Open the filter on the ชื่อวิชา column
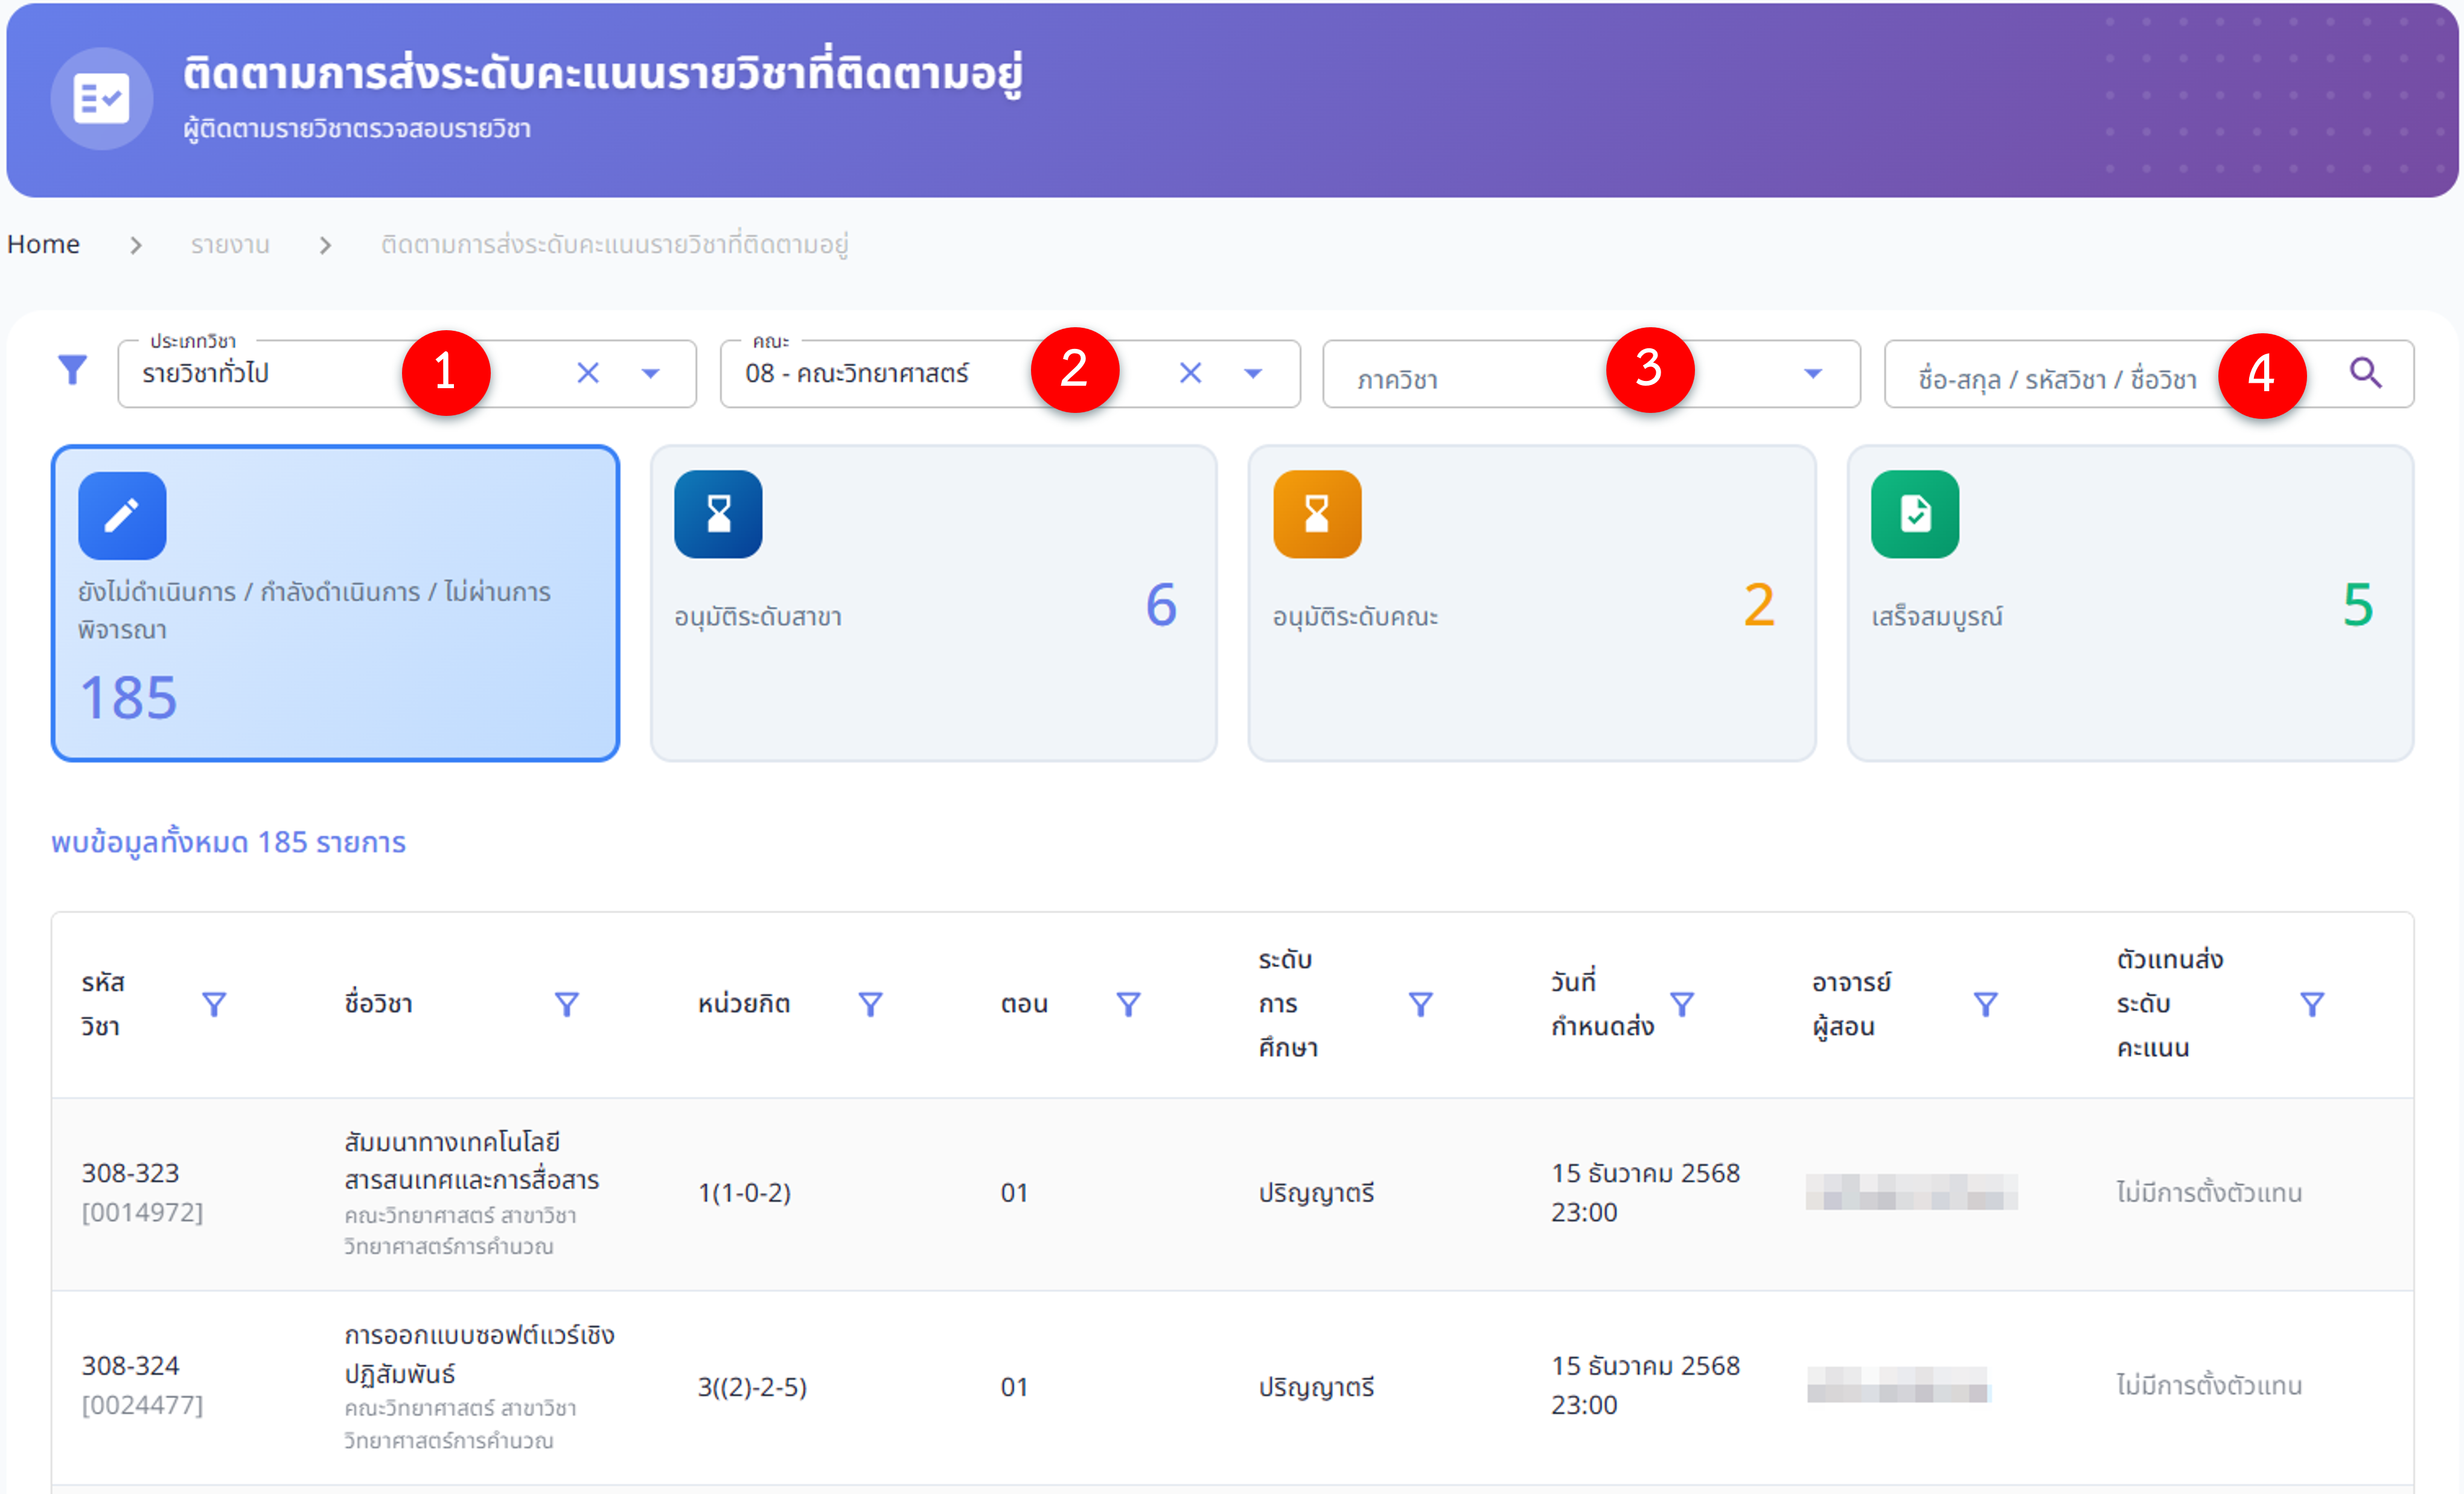2464x1494 pixels. tap(566, 1003)
